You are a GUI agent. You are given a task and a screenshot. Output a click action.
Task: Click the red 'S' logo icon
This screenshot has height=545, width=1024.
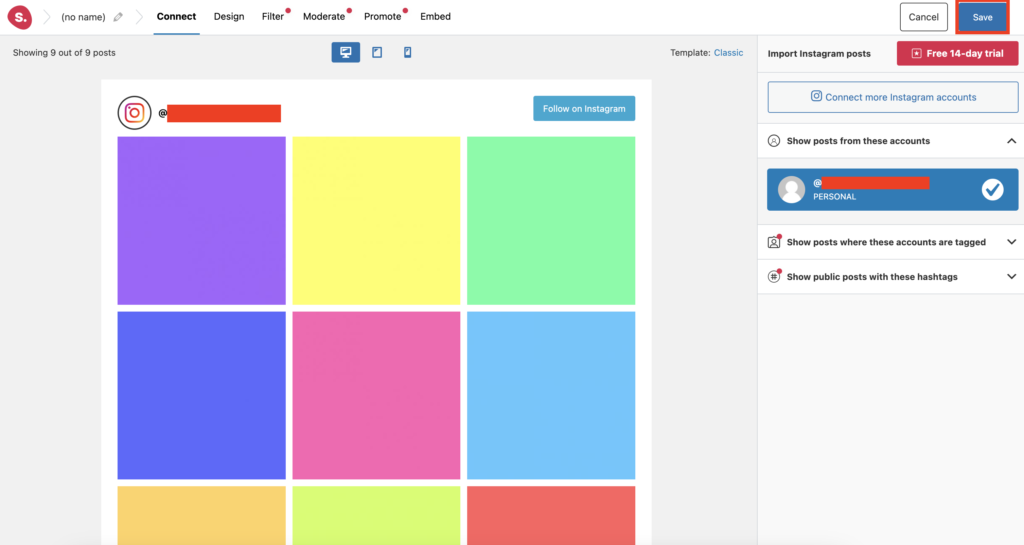pos(20,17)
